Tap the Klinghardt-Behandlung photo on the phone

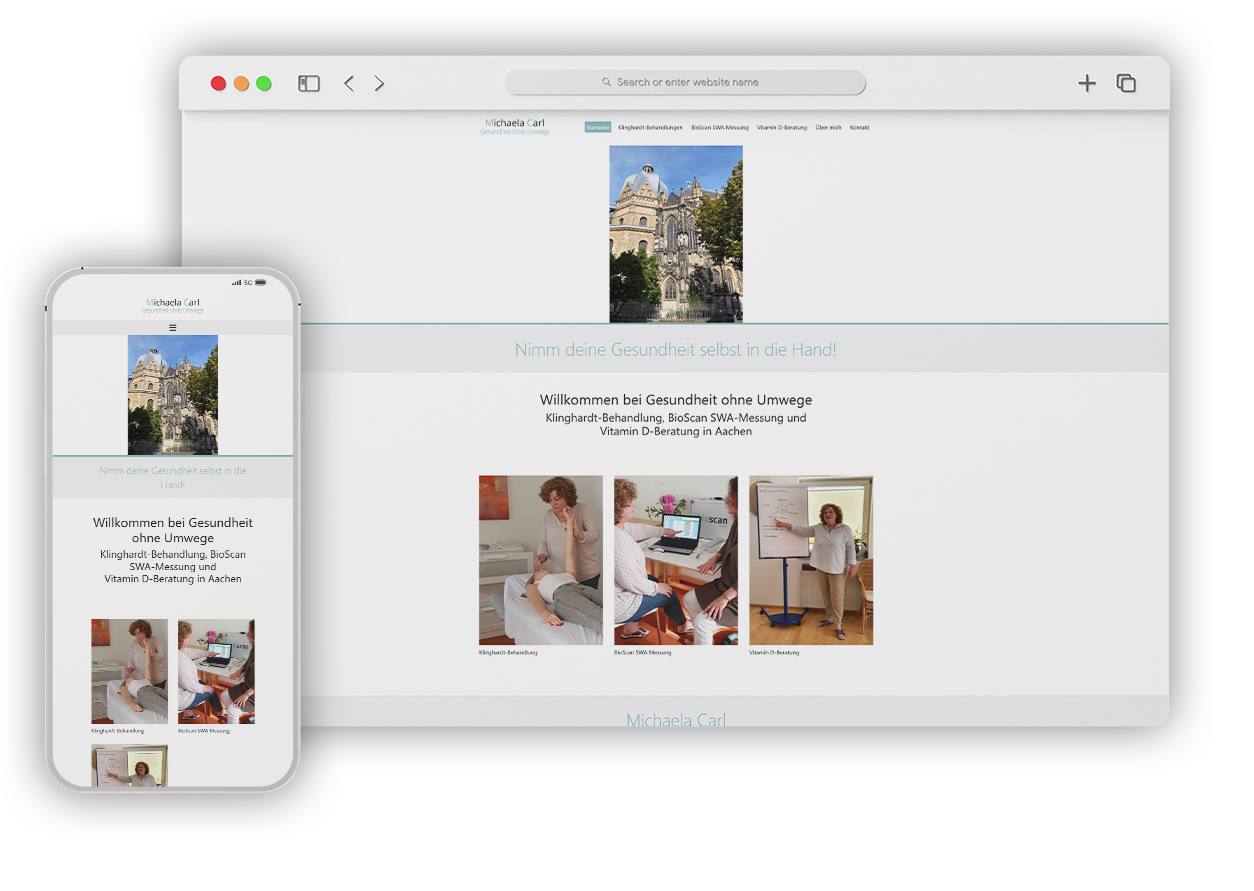coord(130,671)
